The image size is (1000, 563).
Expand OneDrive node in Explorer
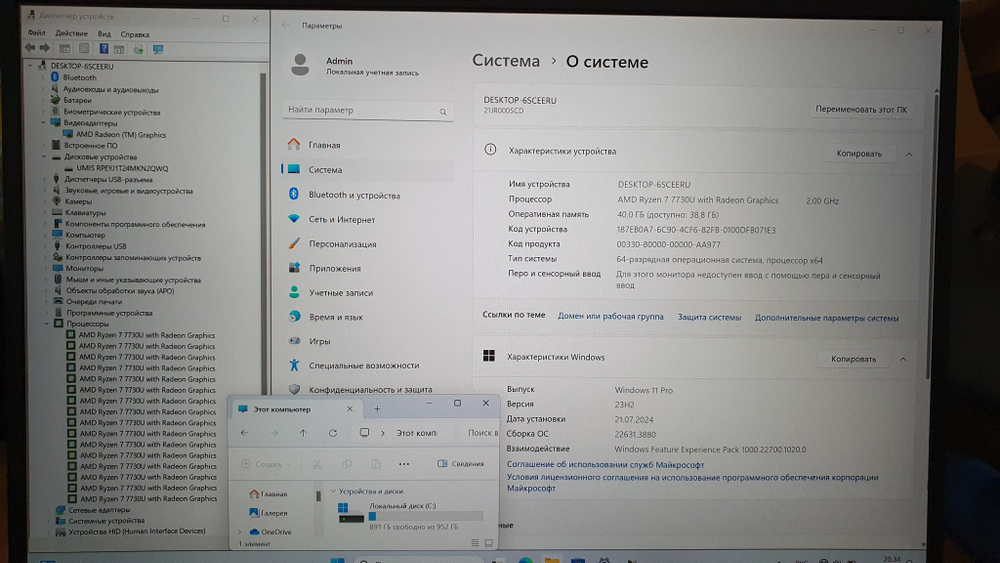point(240,532)
